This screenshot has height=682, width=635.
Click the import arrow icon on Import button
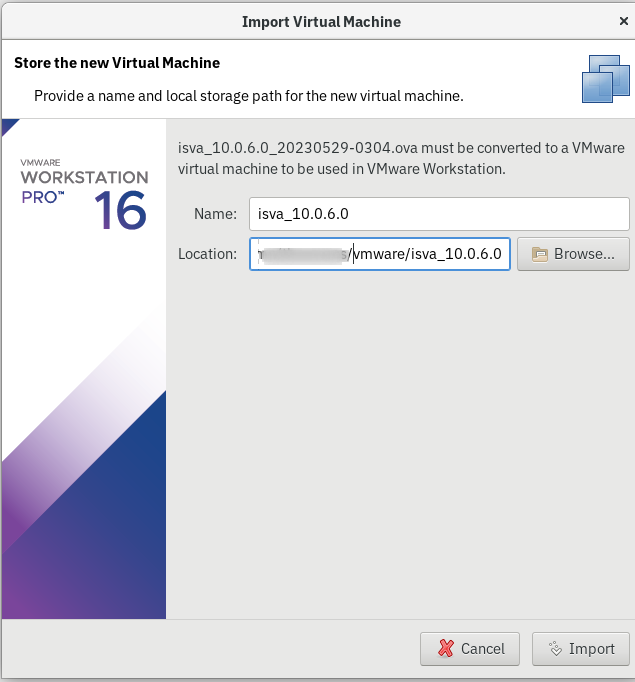(x=555, y=649)
